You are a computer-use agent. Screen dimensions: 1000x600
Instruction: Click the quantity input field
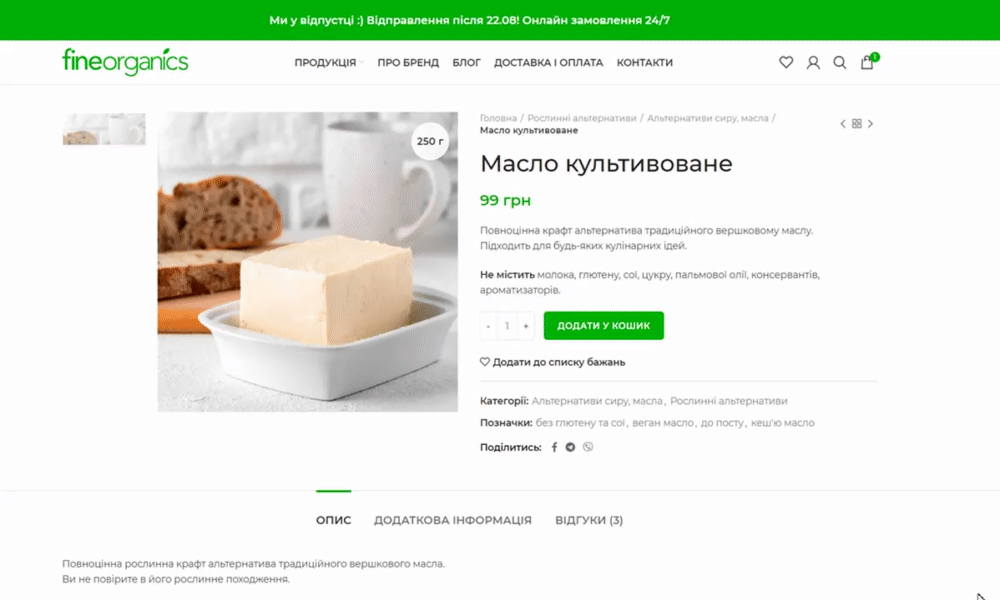pyautogui.click(x=507, y=326)
